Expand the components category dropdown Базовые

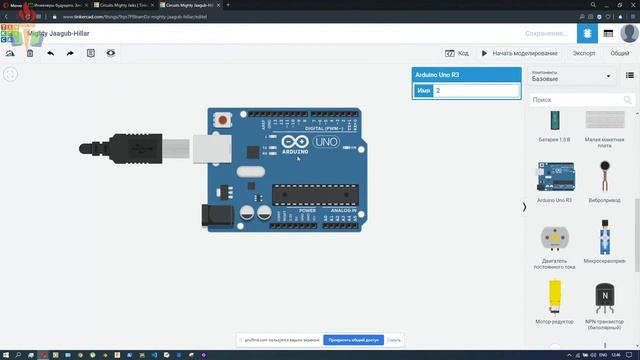point(571,76)
